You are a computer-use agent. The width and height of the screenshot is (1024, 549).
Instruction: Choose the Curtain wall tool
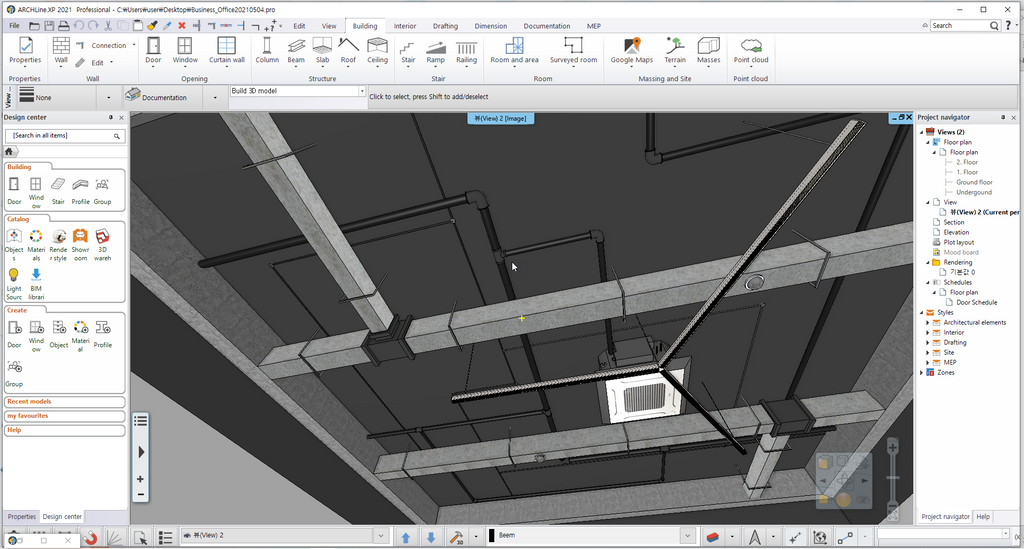[x=227, y=51]
